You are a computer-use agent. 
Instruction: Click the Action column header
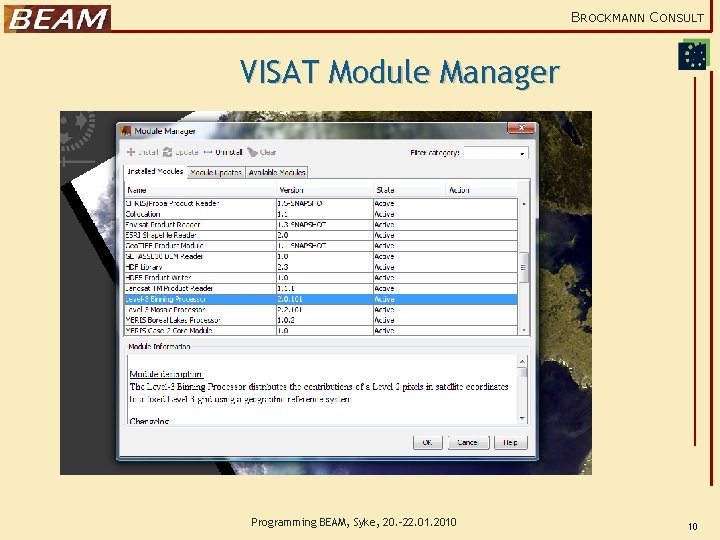(481, 190)
